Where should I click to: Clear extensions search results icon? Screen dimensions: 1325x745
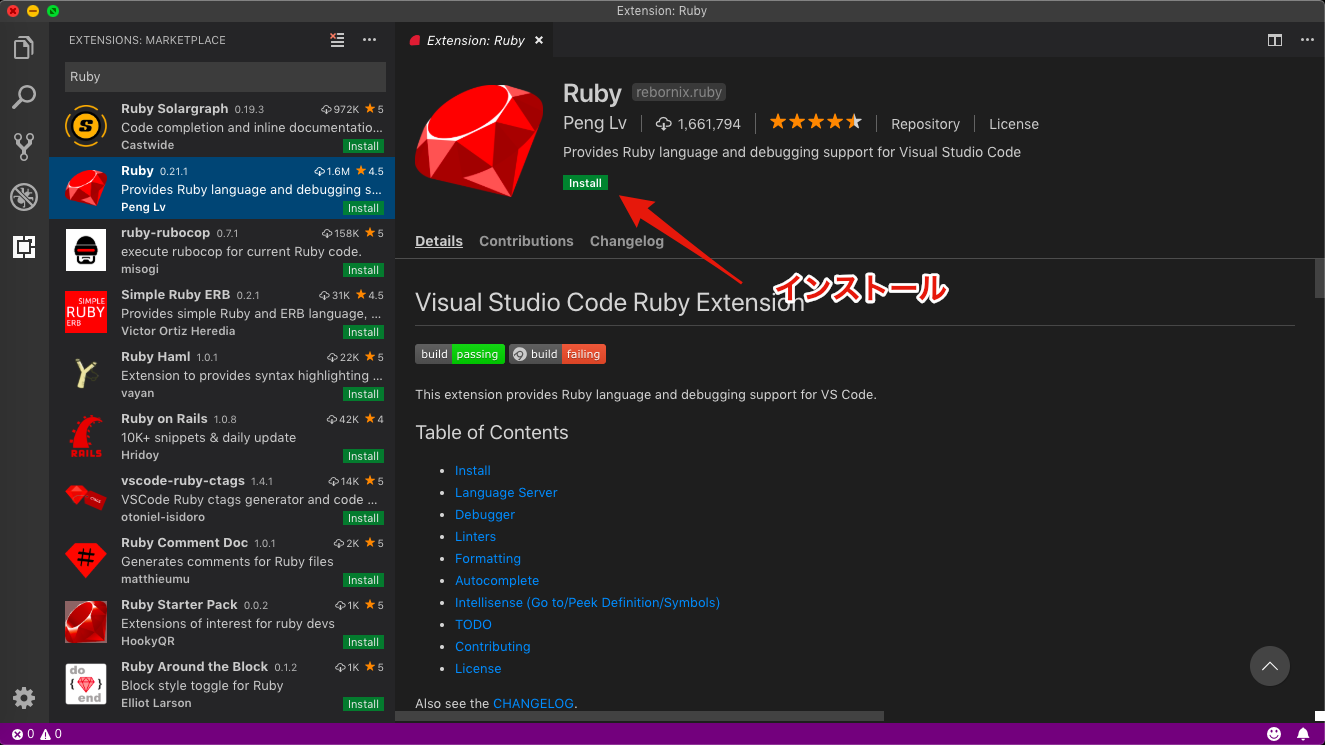[338, 40]
